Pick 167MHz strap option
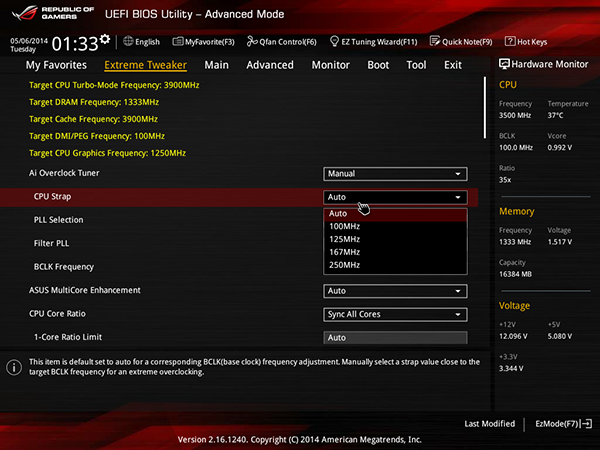The height and width of the screenshot is (450, 600). pos(395,252)
